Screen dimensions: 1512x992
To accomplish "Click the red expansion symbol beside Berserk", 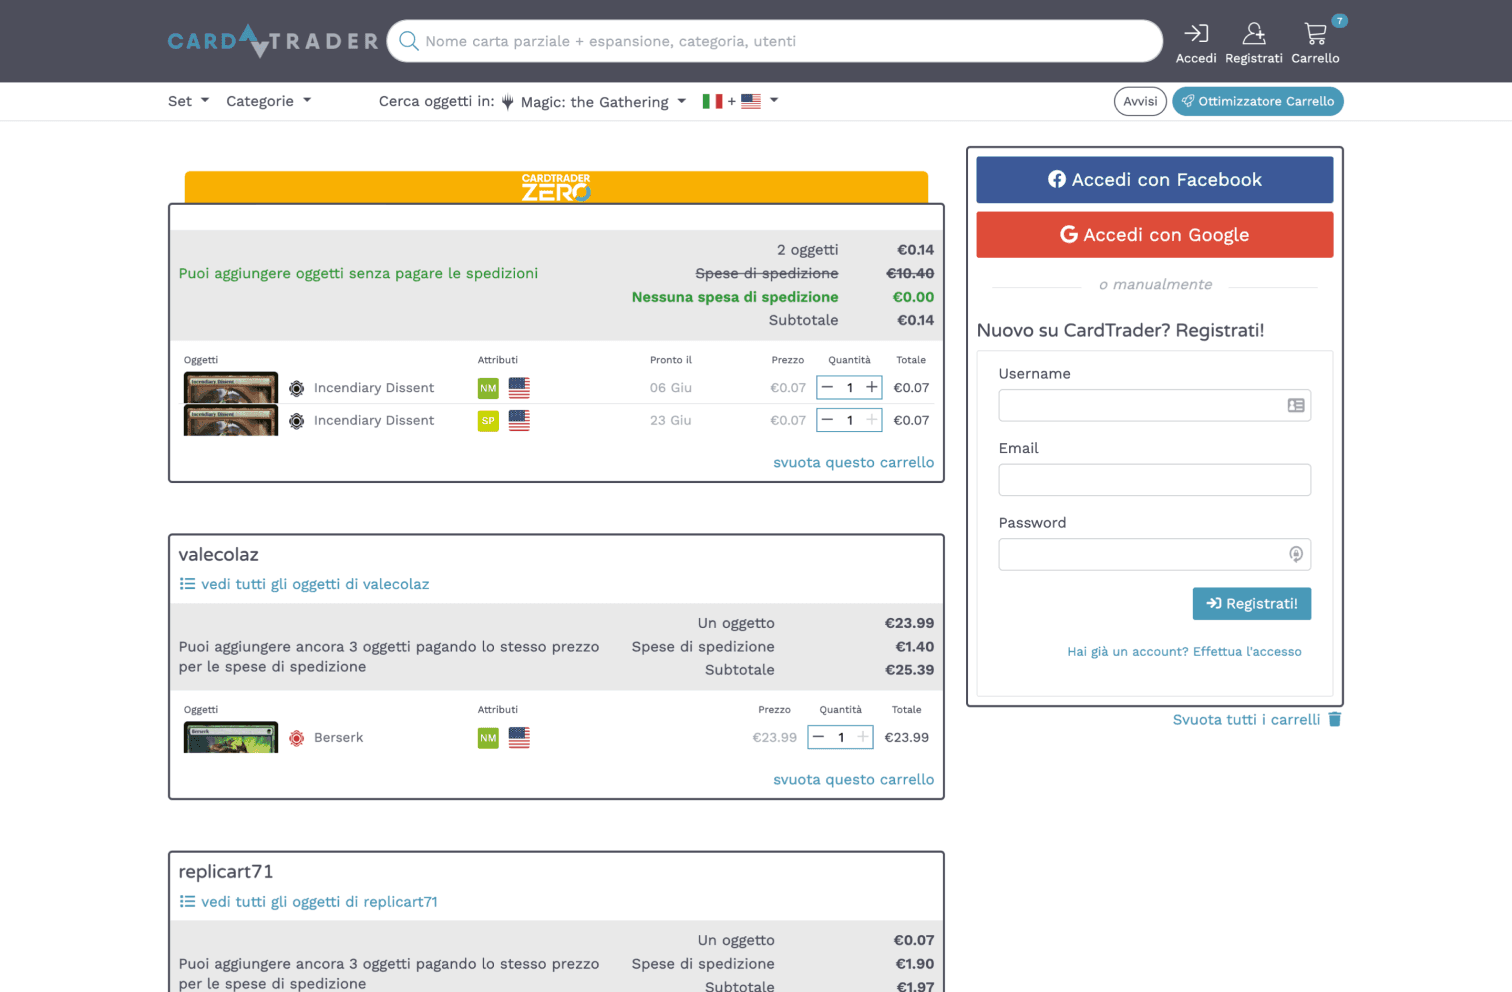I will point(296,738).
